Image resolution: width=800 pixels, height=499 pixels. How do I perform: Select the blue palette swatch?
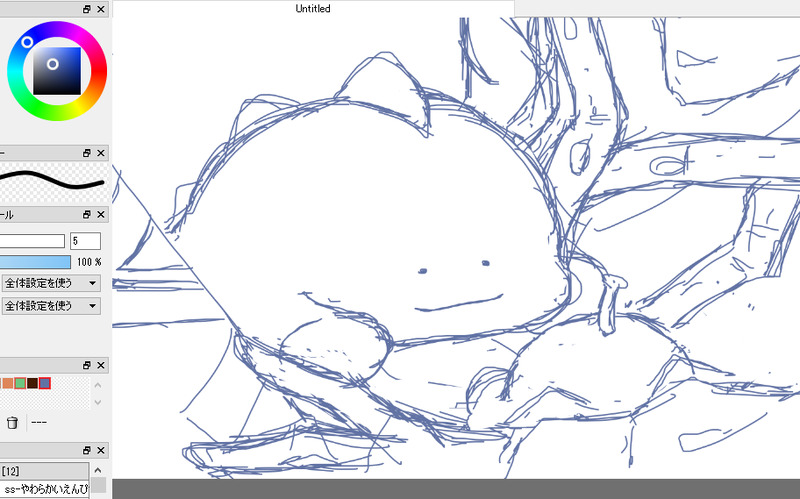pyautogui.click(x=45, y=383)
